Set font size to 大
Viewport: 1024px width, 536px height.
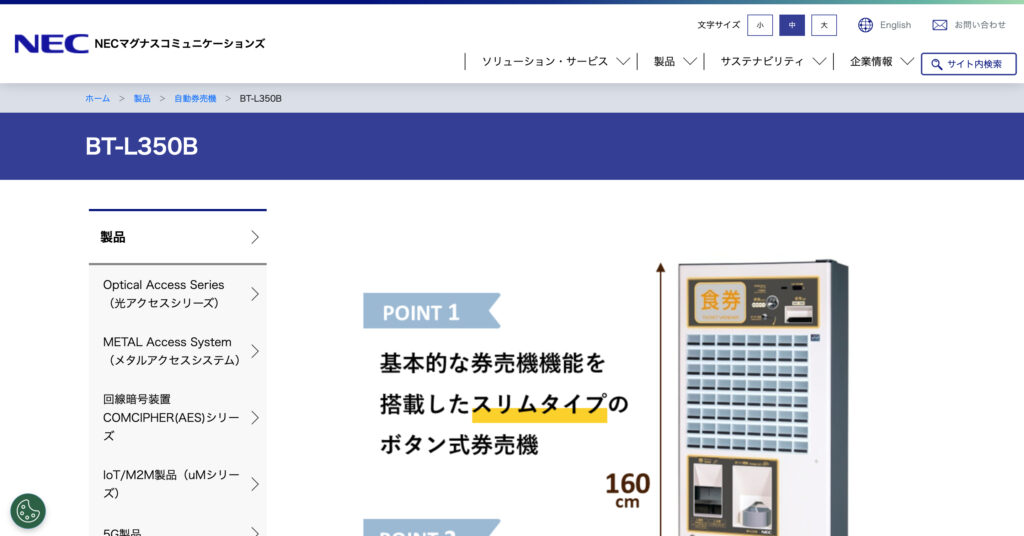824,25
